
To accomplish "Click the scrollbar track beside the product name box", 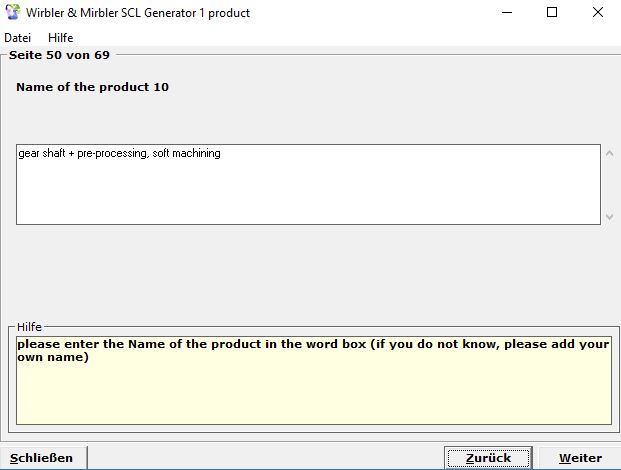I will pyautogui.click(x=609, y=185).
